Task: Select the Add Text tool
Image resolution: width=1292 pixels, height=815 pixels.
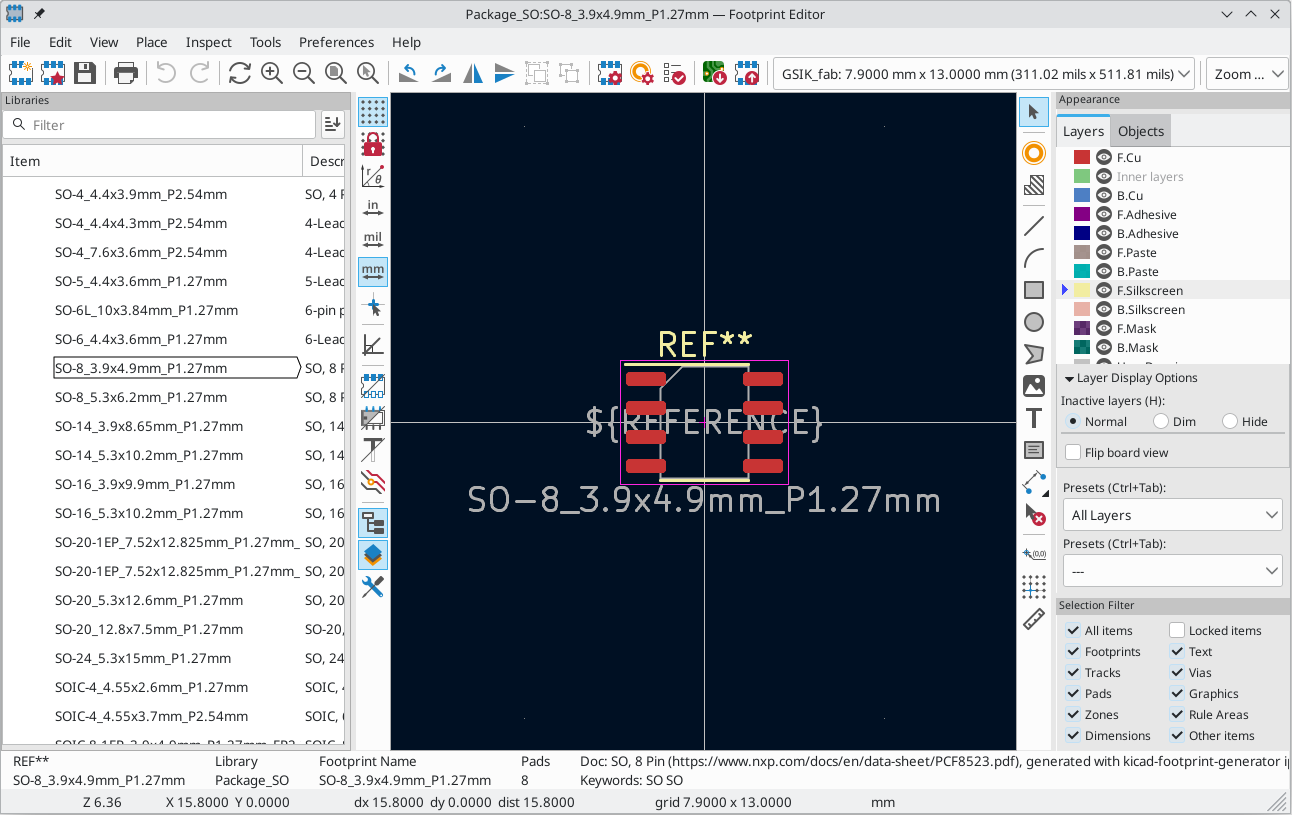Action: pyautogui.click(x=1034, y=418)
